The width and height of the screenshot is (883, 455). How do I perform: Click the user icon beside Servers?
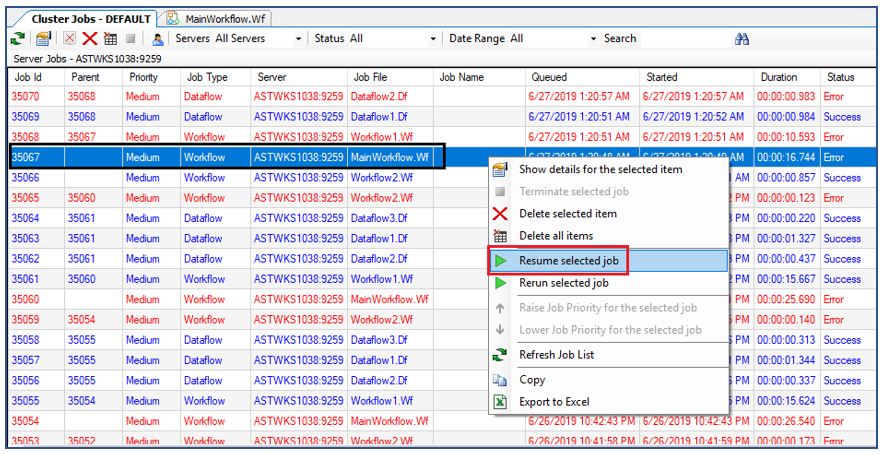click(157, 39)
